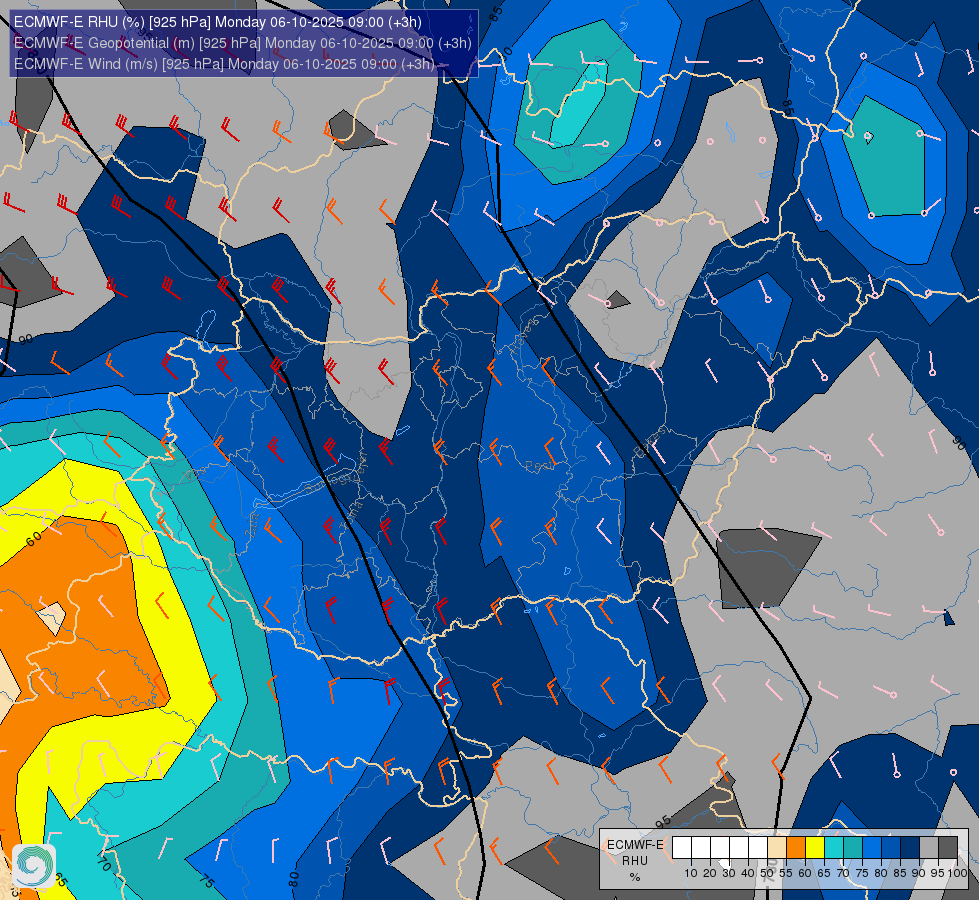979x900 pixels.
Task: Pick the orange 55-60 legend swatch
Action: [796, 847]
